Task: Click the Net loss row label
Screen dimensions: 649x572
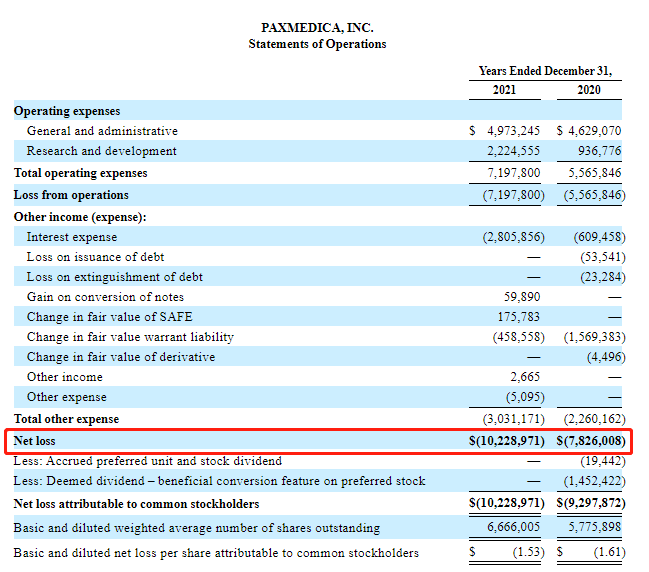Action: (x=34, y=441)
